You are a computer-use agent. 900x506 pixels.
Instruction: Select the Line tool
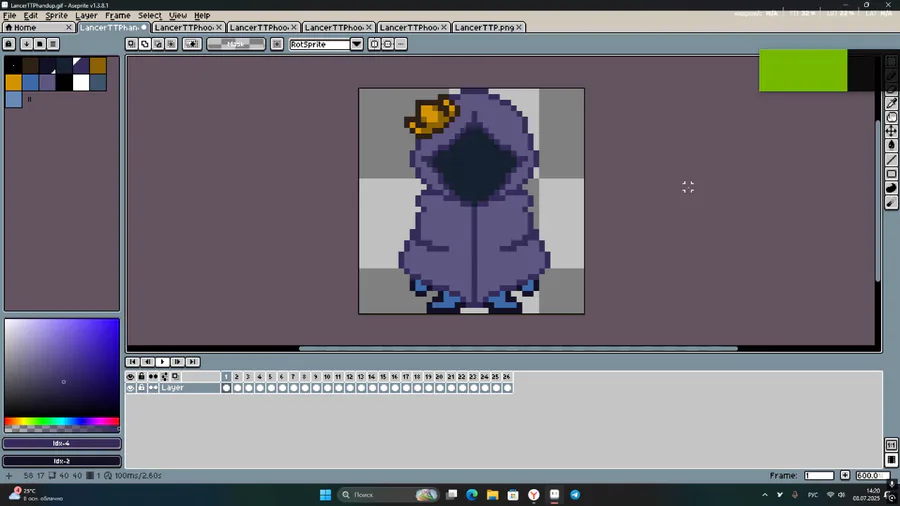click(x=891, y=160)
